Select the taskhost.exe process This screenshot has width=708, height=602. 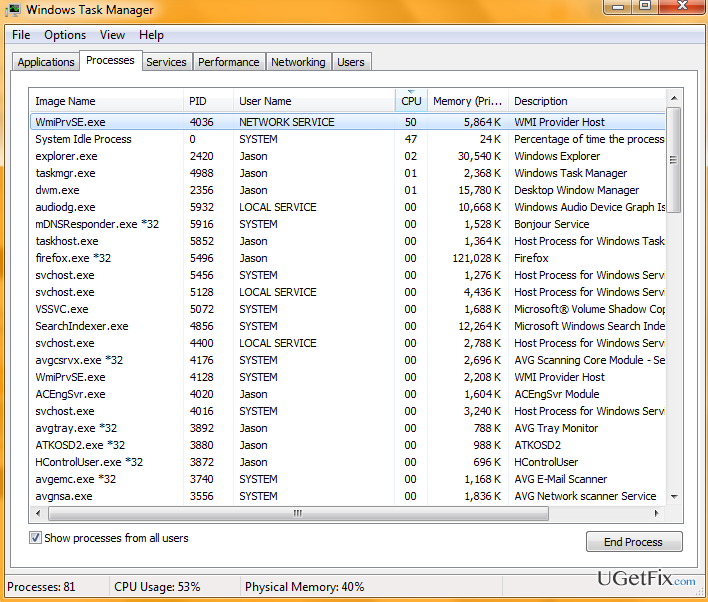pyautogui.click(x=348, y=241)
